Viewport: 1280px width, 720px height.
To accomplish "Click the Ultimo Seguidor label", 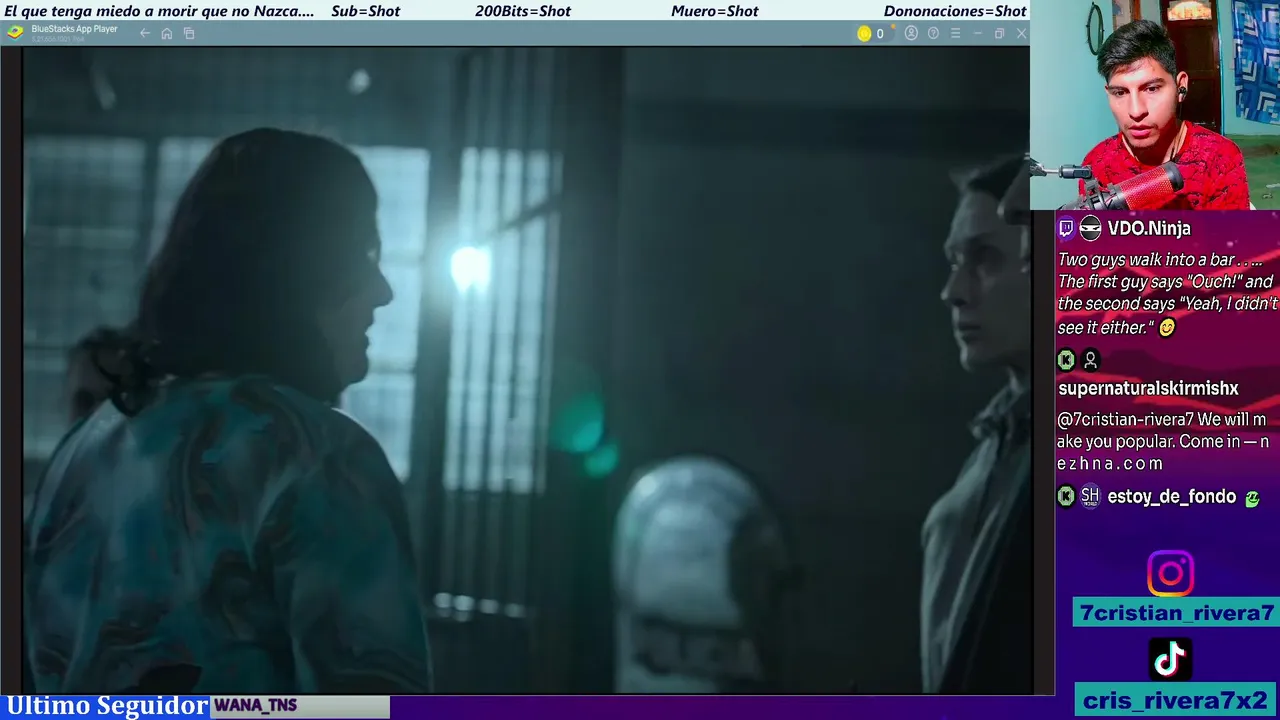I will [107, 706].
